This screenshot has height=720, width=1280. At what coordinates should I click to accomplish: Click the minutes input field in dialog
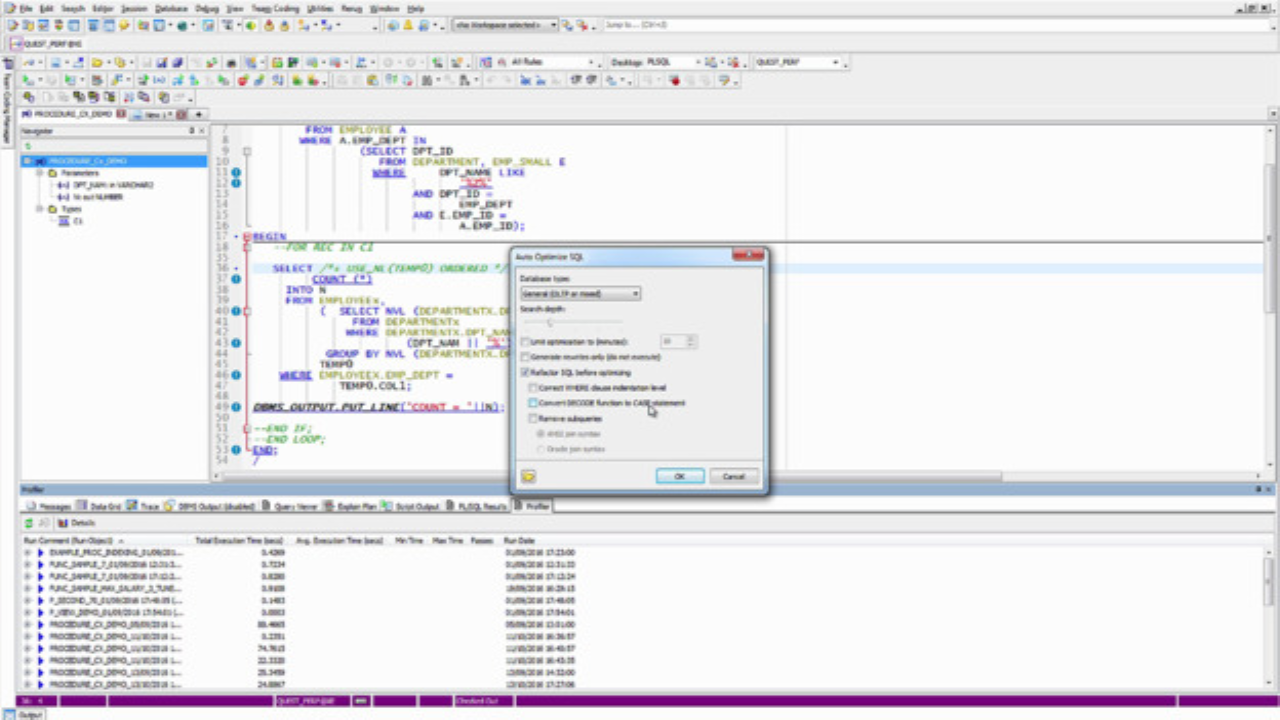point(673,342)
